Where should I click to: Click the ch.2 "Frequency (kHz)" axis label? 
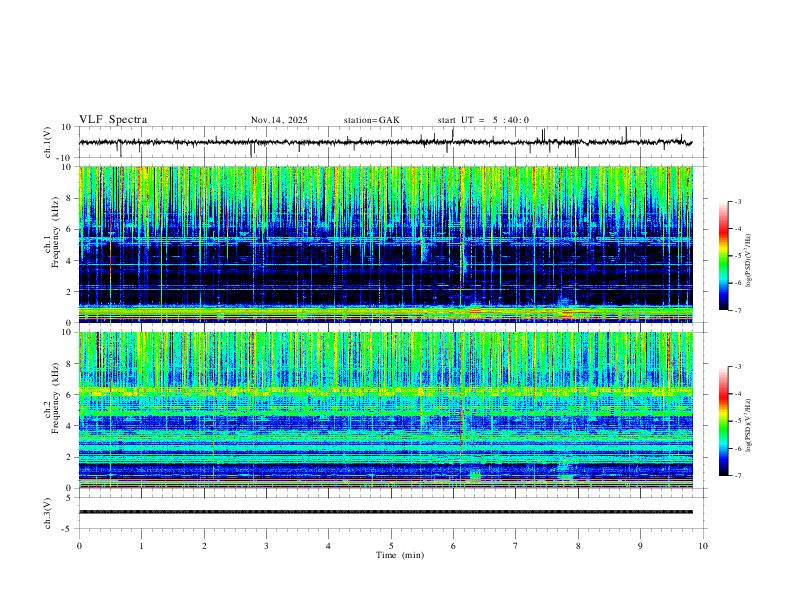point(55,398)
